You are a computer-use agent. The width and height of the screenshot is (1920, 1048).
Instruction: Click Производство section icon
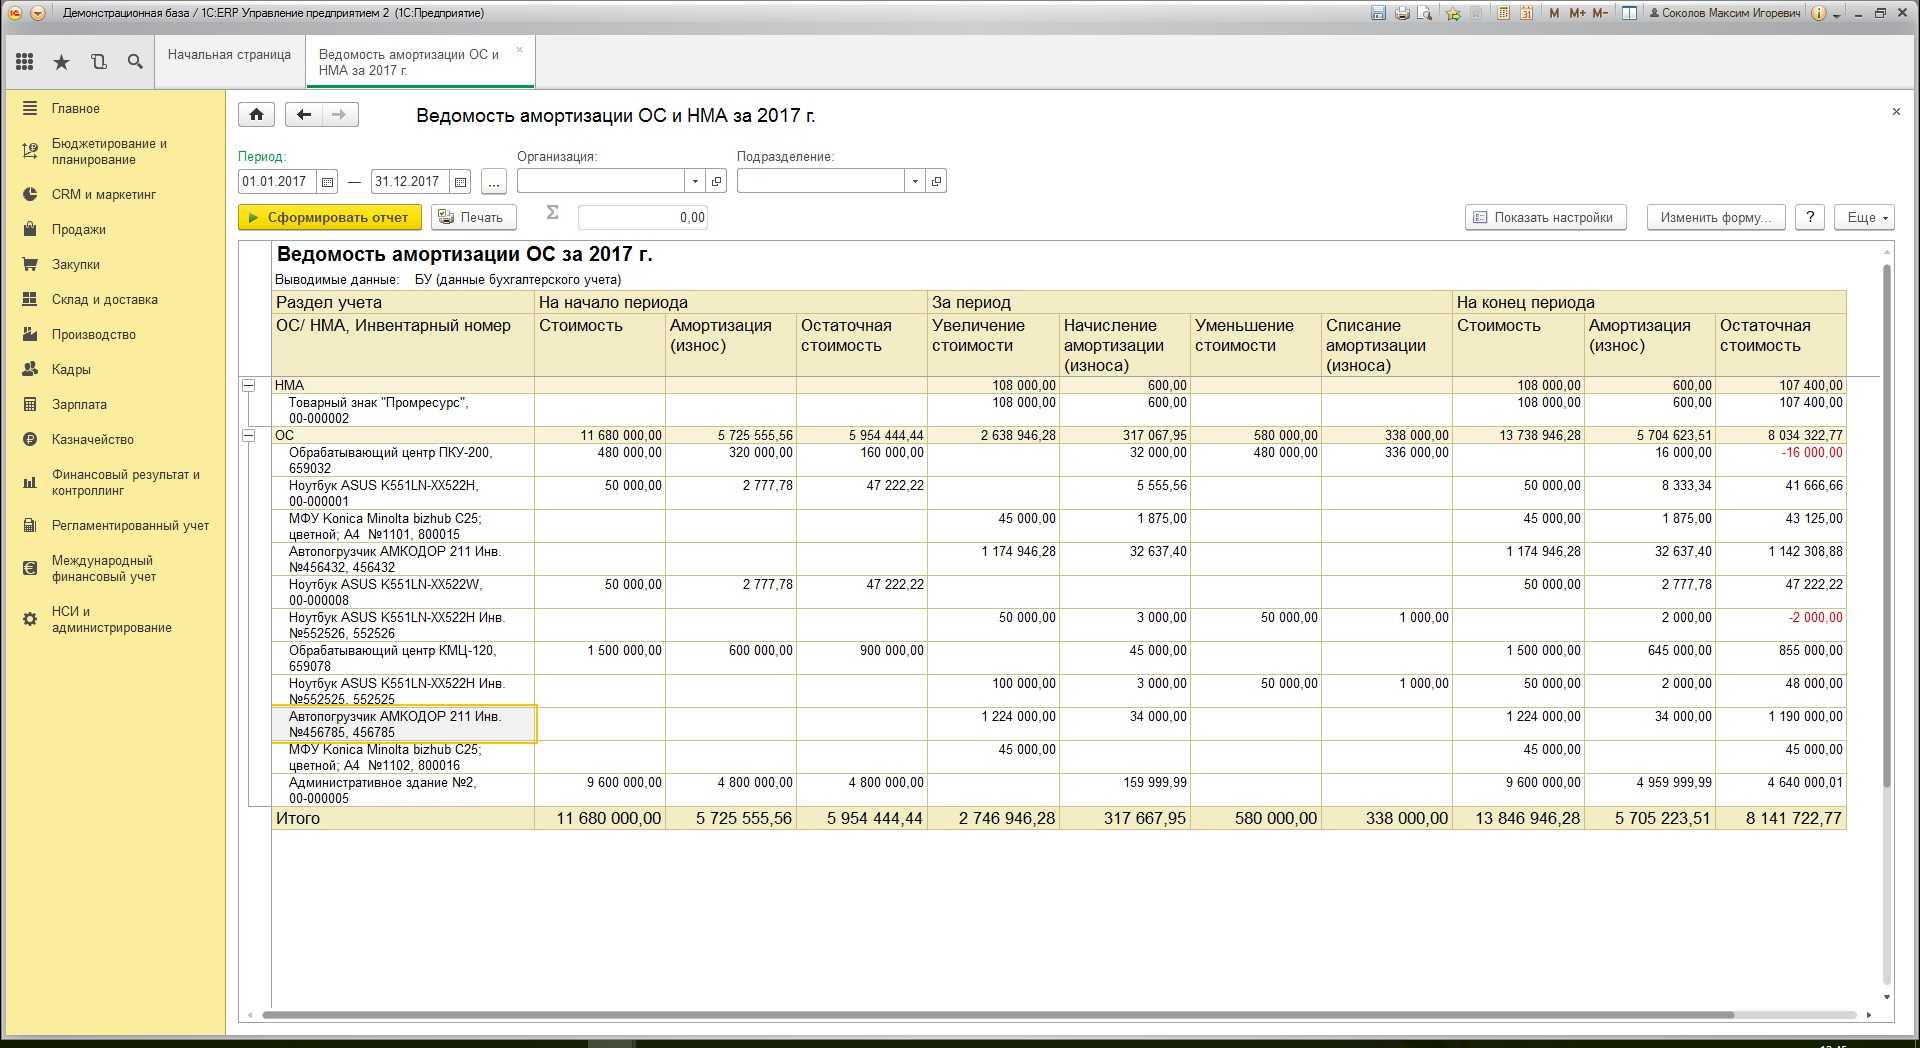[30, 334]
